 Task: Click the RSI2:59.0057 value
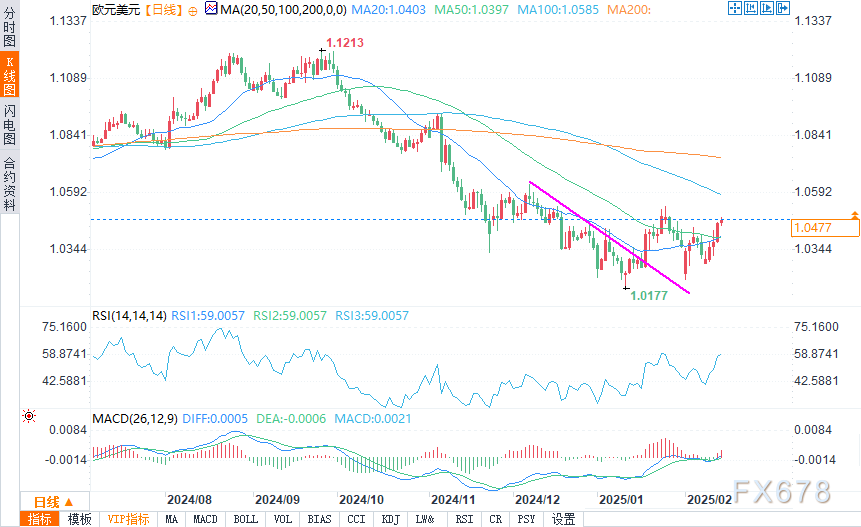[290, 316]
